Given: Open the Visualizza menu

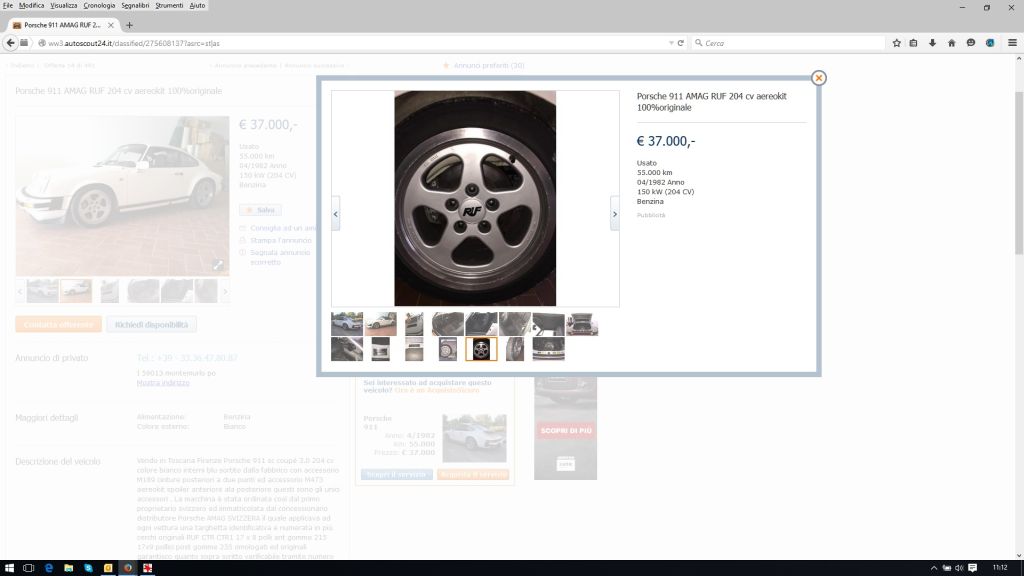Looking at the screenshot, I should 64,5.
